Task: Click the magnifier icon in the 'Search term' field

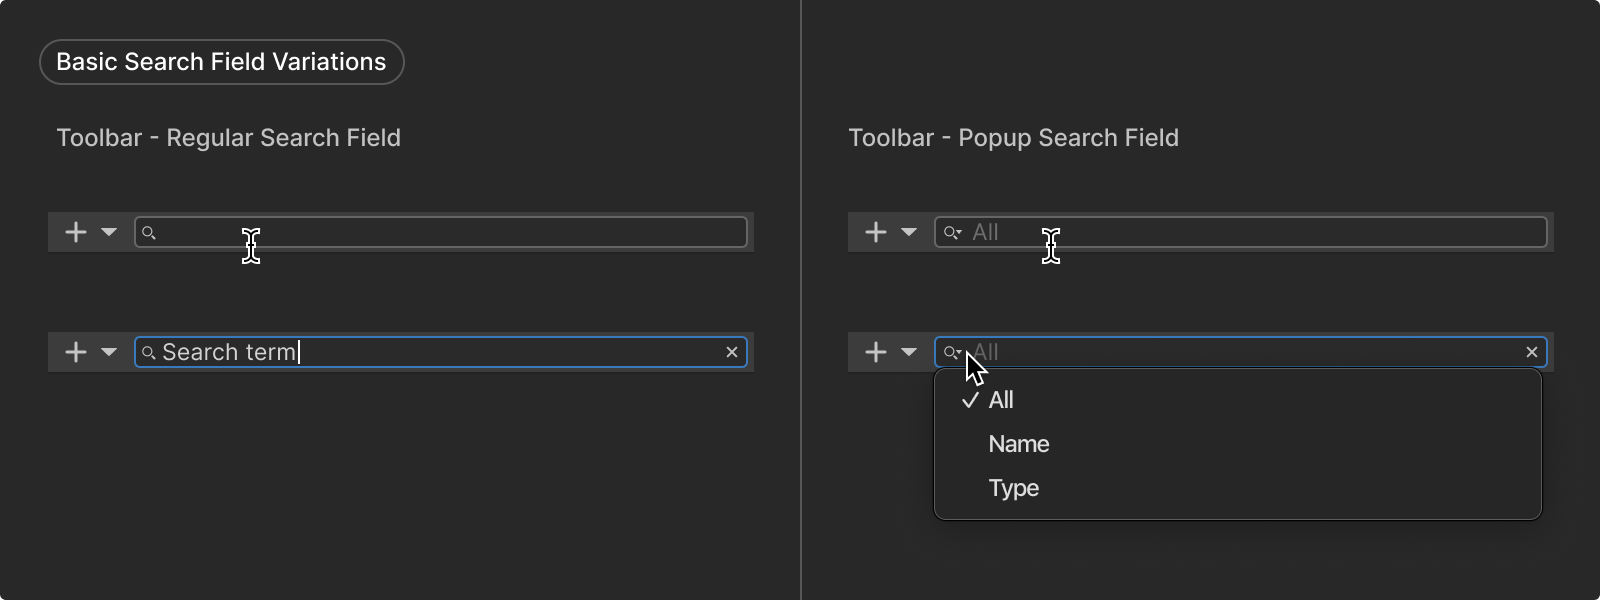Action: pos(149,353)
